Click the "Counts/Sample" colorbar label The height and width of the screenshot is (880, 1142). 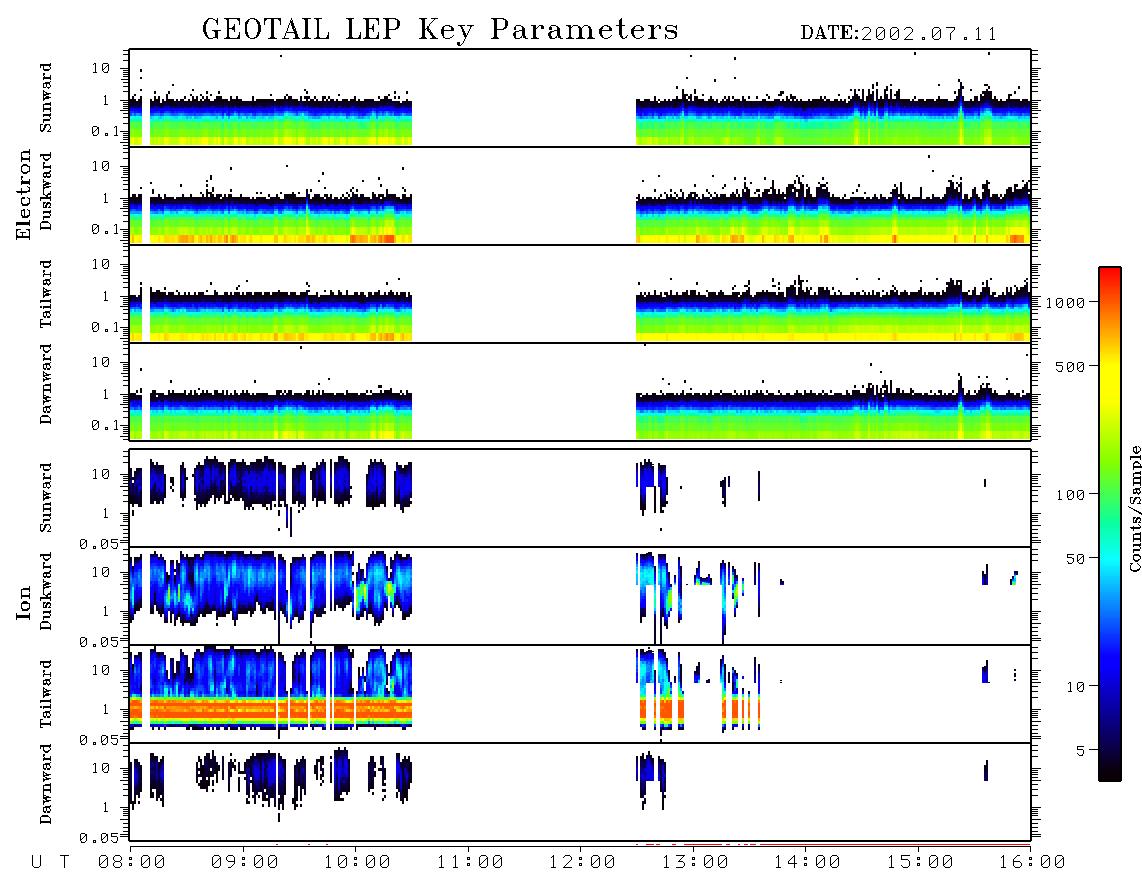(1134, 508)
